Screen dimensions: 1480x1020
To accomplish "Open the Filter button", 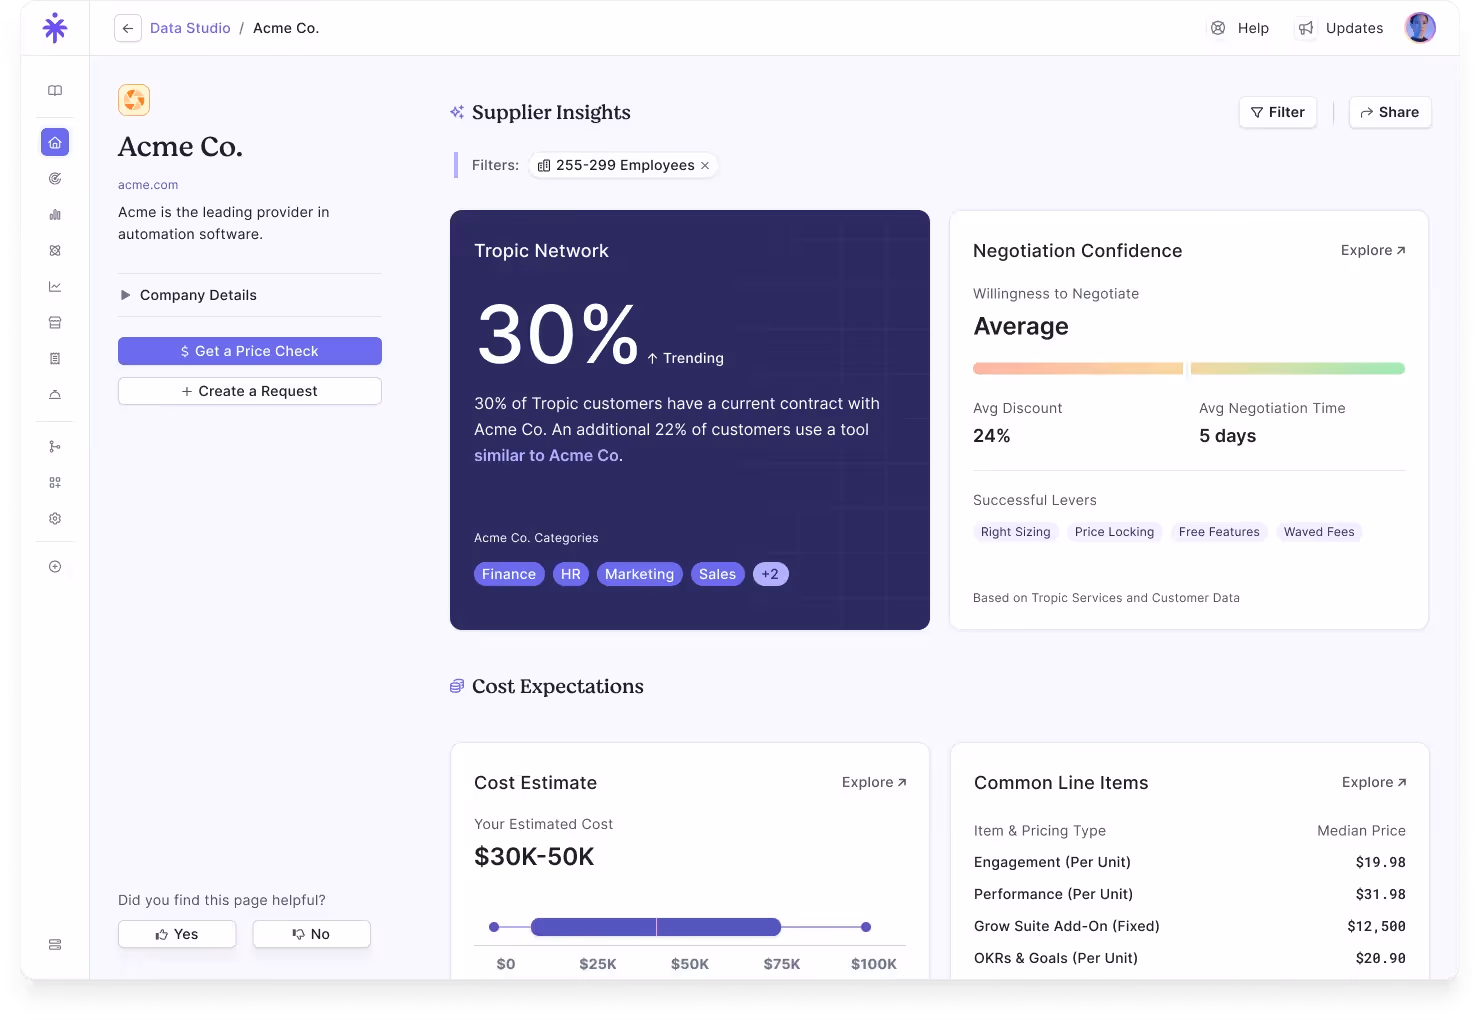I will [1278, 112].
